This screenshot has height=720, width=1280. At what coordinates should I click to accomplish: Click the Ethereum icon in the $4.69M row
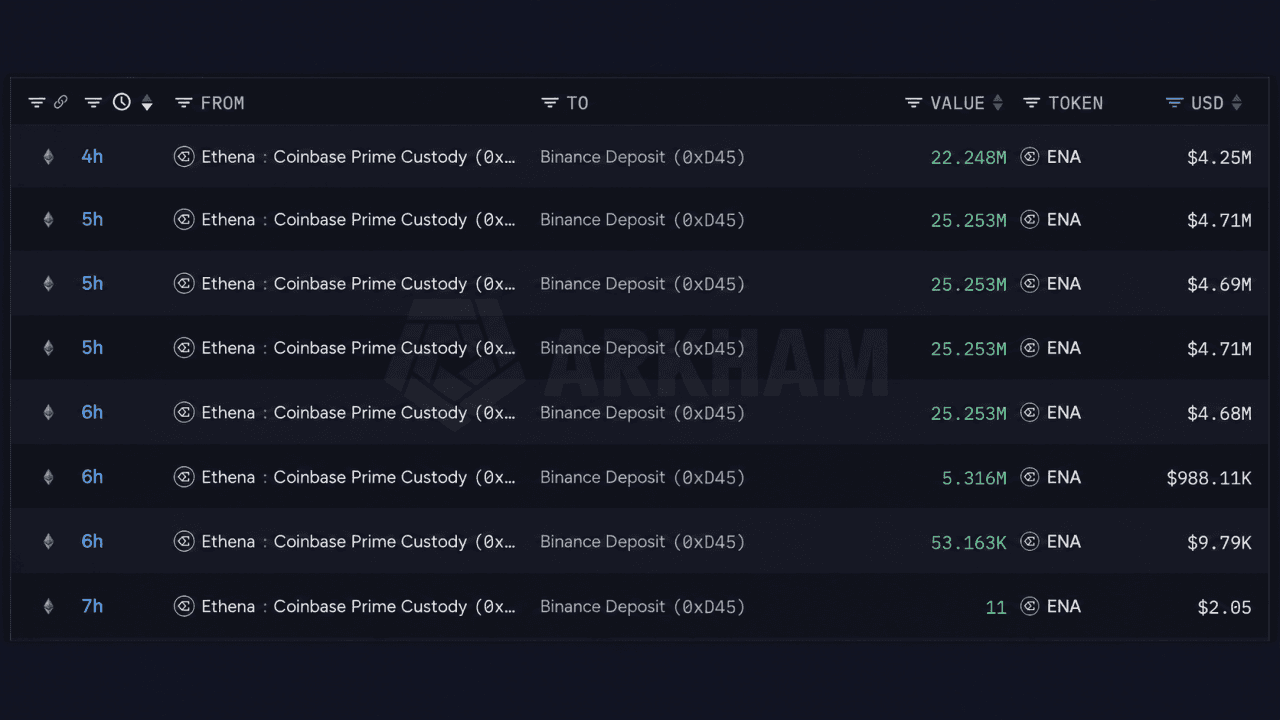(x=48, y=284)
